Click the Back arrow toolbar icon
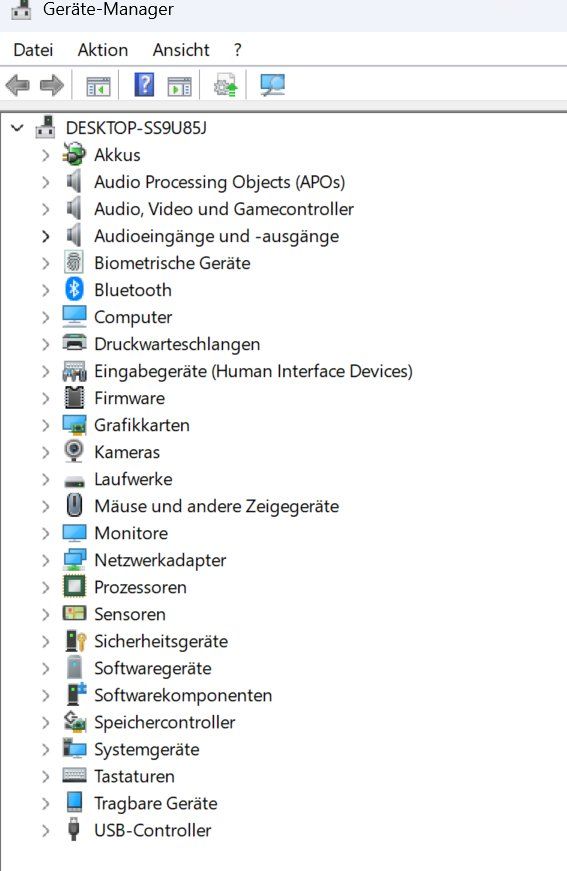567x871 pixels. (17, 86)
